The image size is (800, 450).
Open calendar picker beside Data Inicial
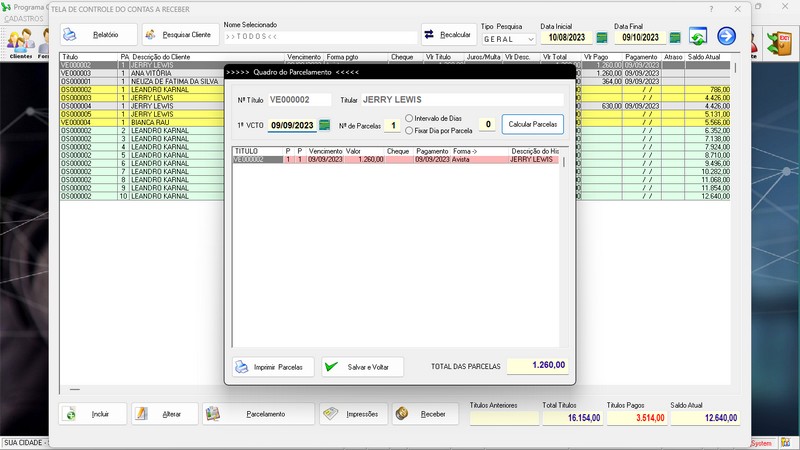click(x=602, y=37)
